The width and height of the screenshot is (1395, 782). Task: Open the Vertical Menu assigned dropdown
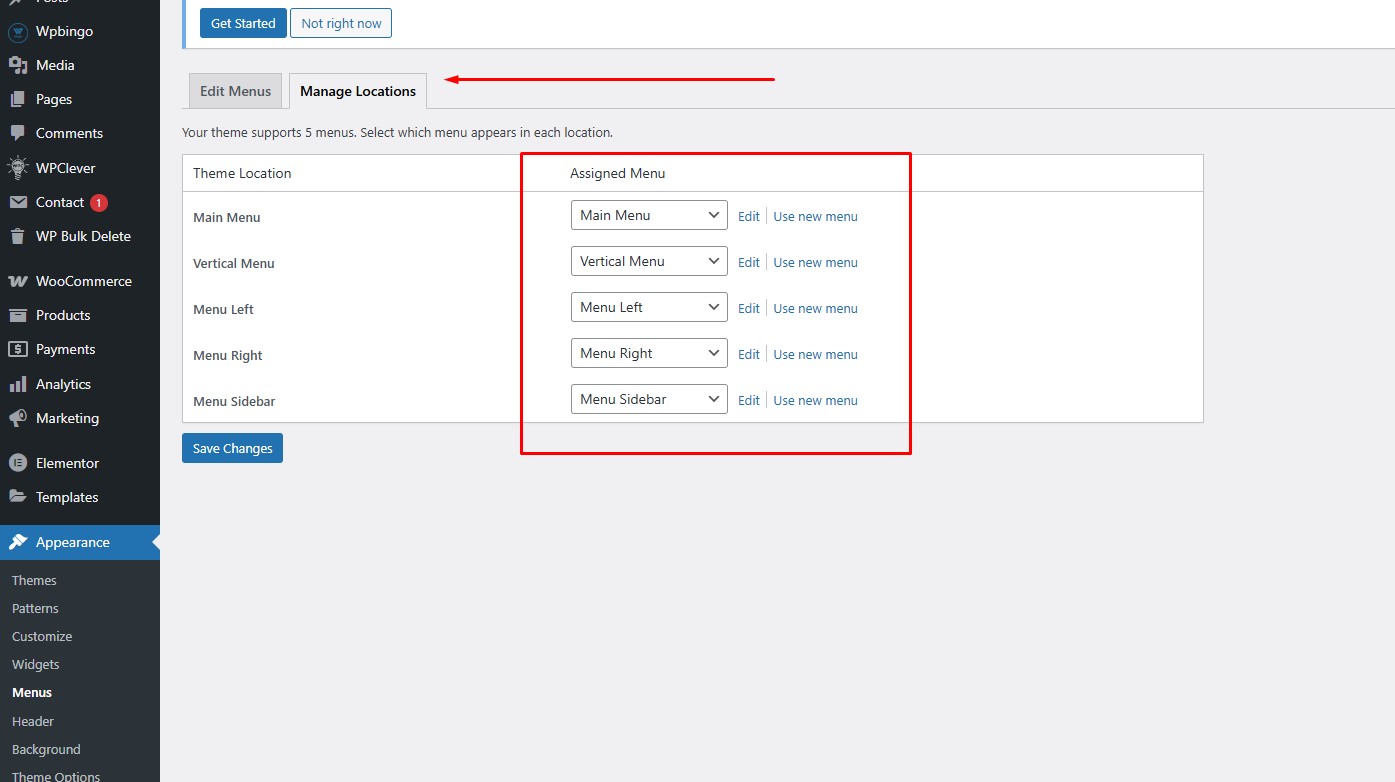click(649, 261)
